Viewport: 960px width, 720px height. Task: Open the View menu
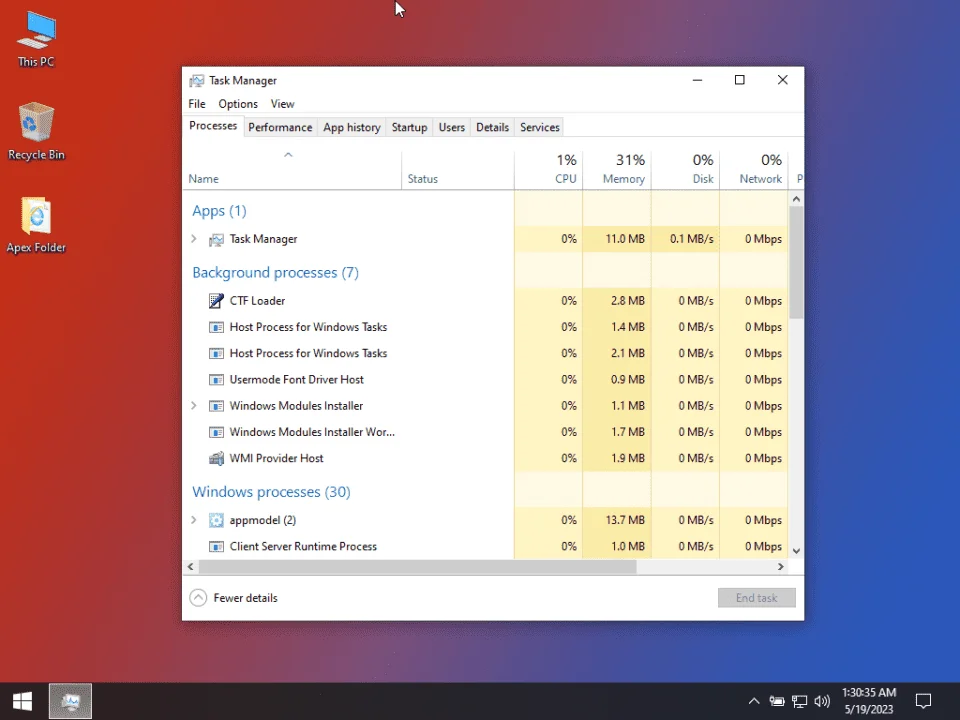coord(283,104)
